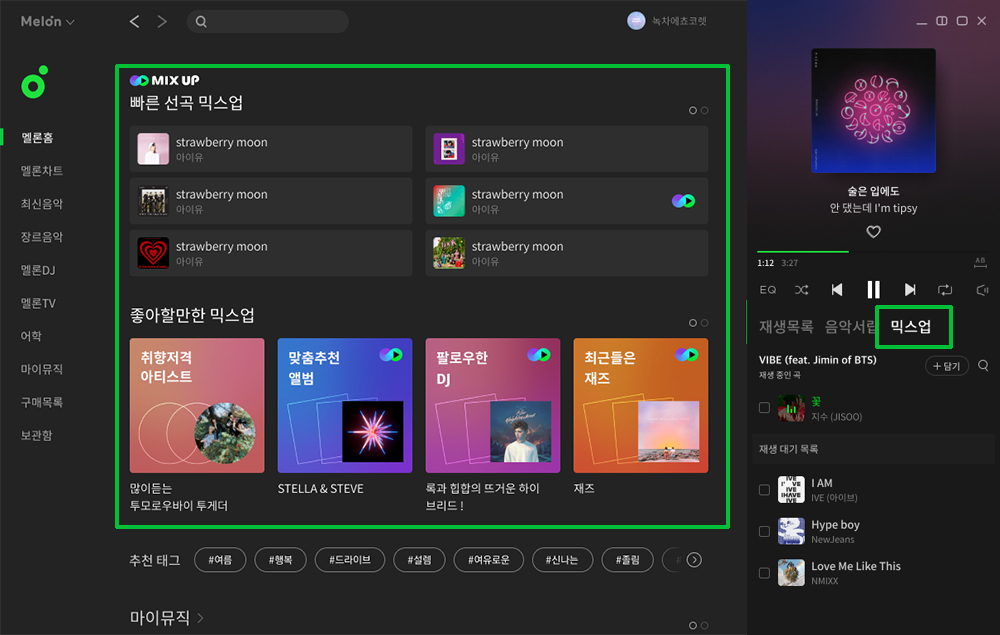Open 구매목록 in the sidebar

[x=41, y=402]
